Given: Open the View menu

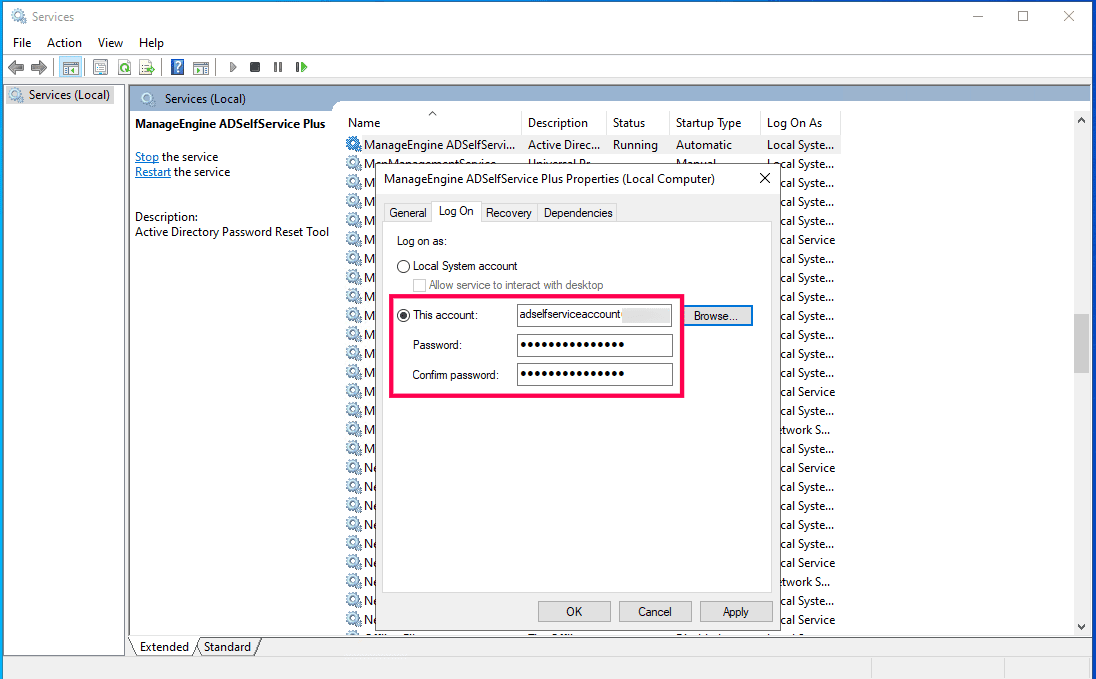Looking at the screenshot, I should (110, 43).
